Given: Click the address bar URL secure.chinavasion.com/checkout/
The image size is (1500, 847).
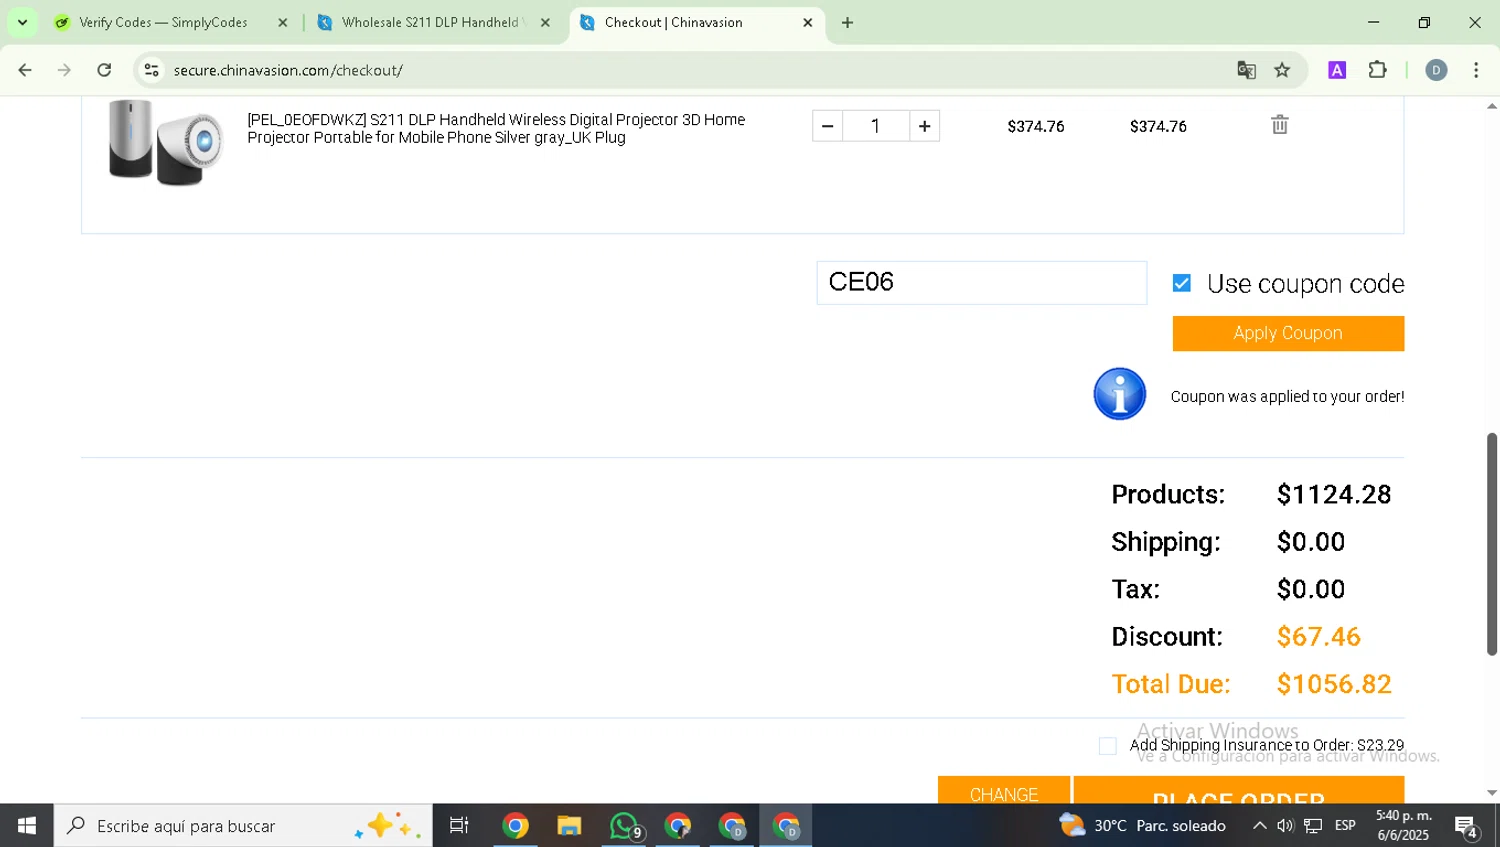Looking at the screenshot, I should pos(288,70).
